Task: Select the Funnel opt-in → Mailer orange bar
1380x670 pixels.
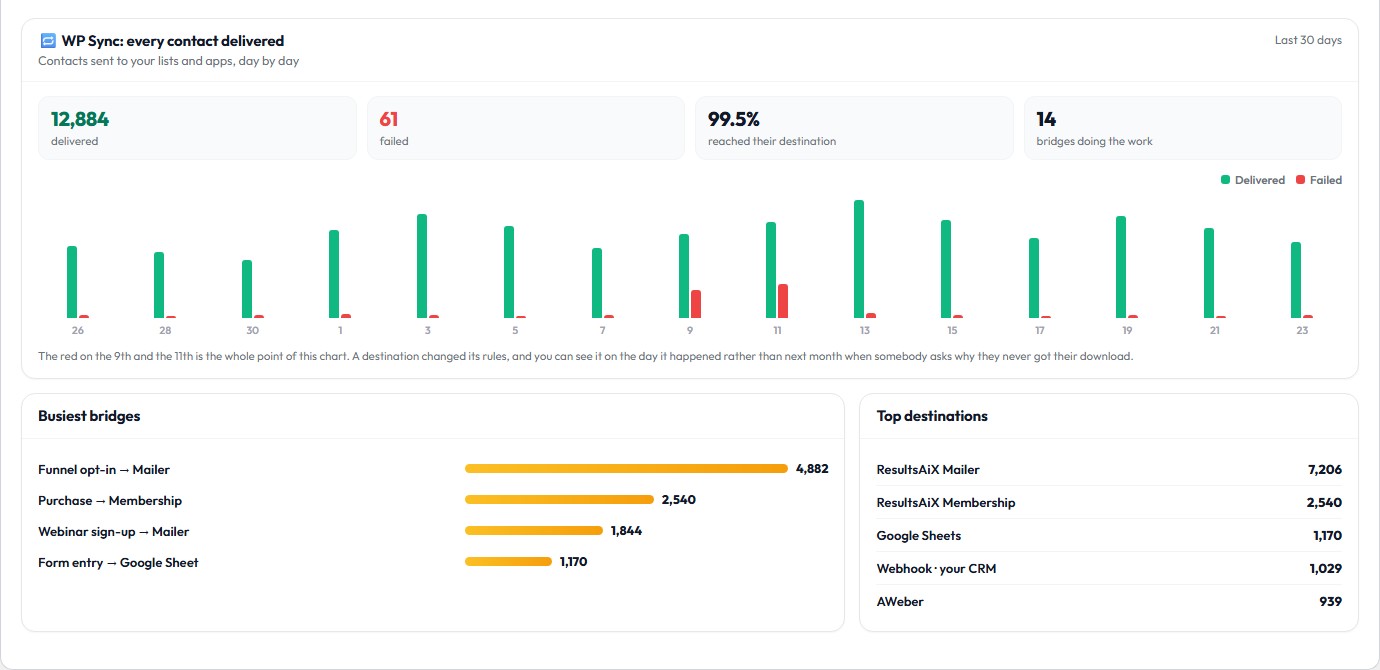Action: [627, 468]
